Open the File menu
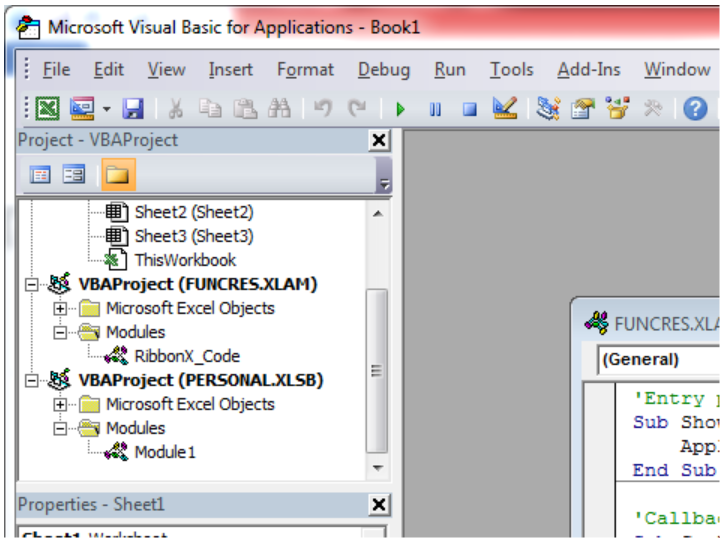This screenshot has width=724, height=543. coord(56,70)
